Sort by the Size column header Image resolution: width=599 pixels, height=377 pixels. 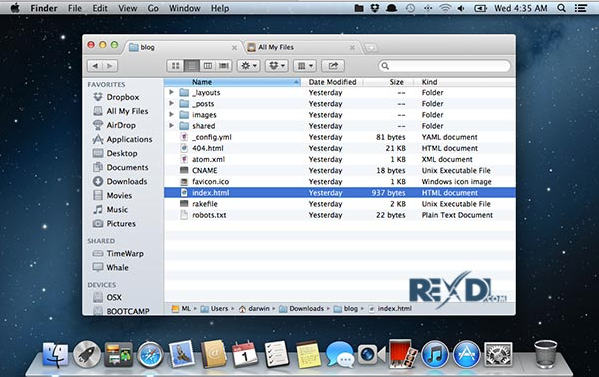tap(389, 82)
